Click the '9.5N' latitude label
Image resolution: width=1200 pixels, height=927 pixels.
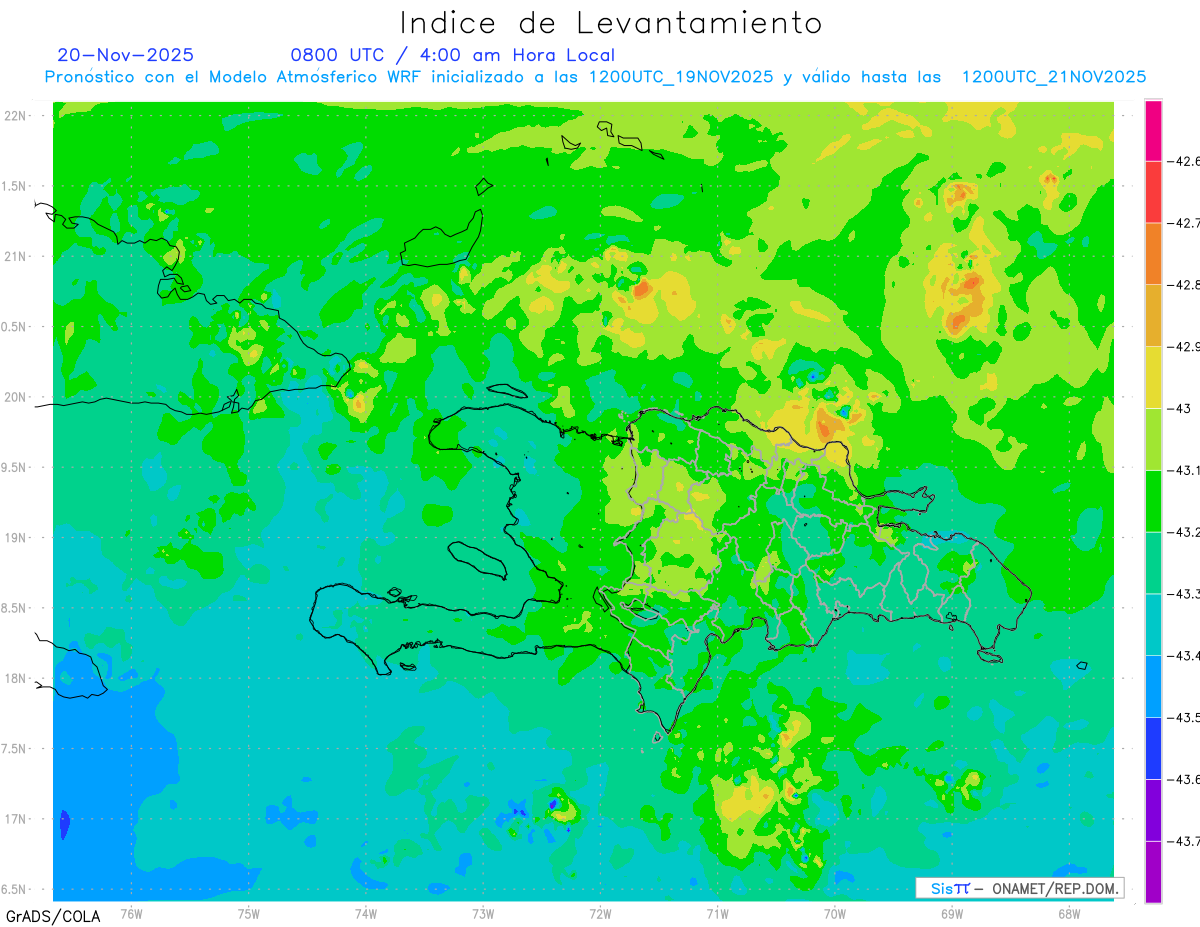tap(14, 467)
